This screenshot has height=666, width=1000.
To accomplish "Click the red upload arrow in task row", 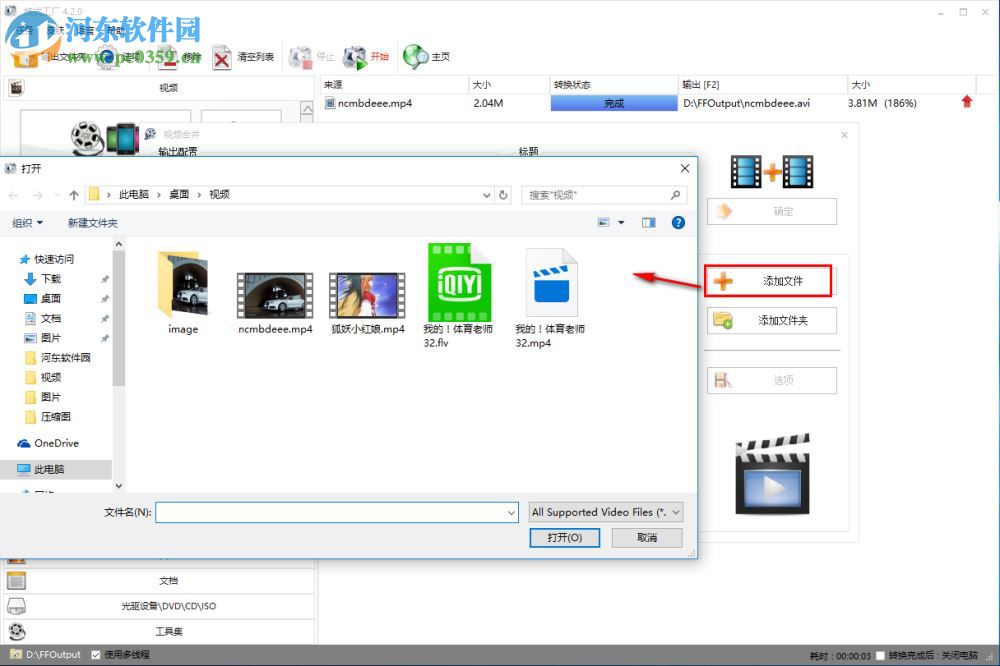I will click(967, 102).
